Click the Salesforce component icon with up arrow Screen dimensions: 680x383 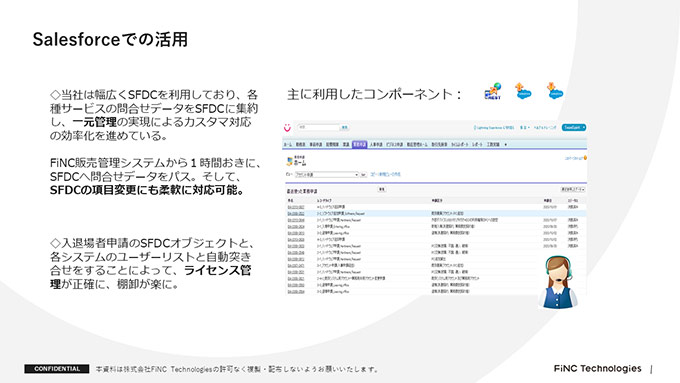coord(523,91)
